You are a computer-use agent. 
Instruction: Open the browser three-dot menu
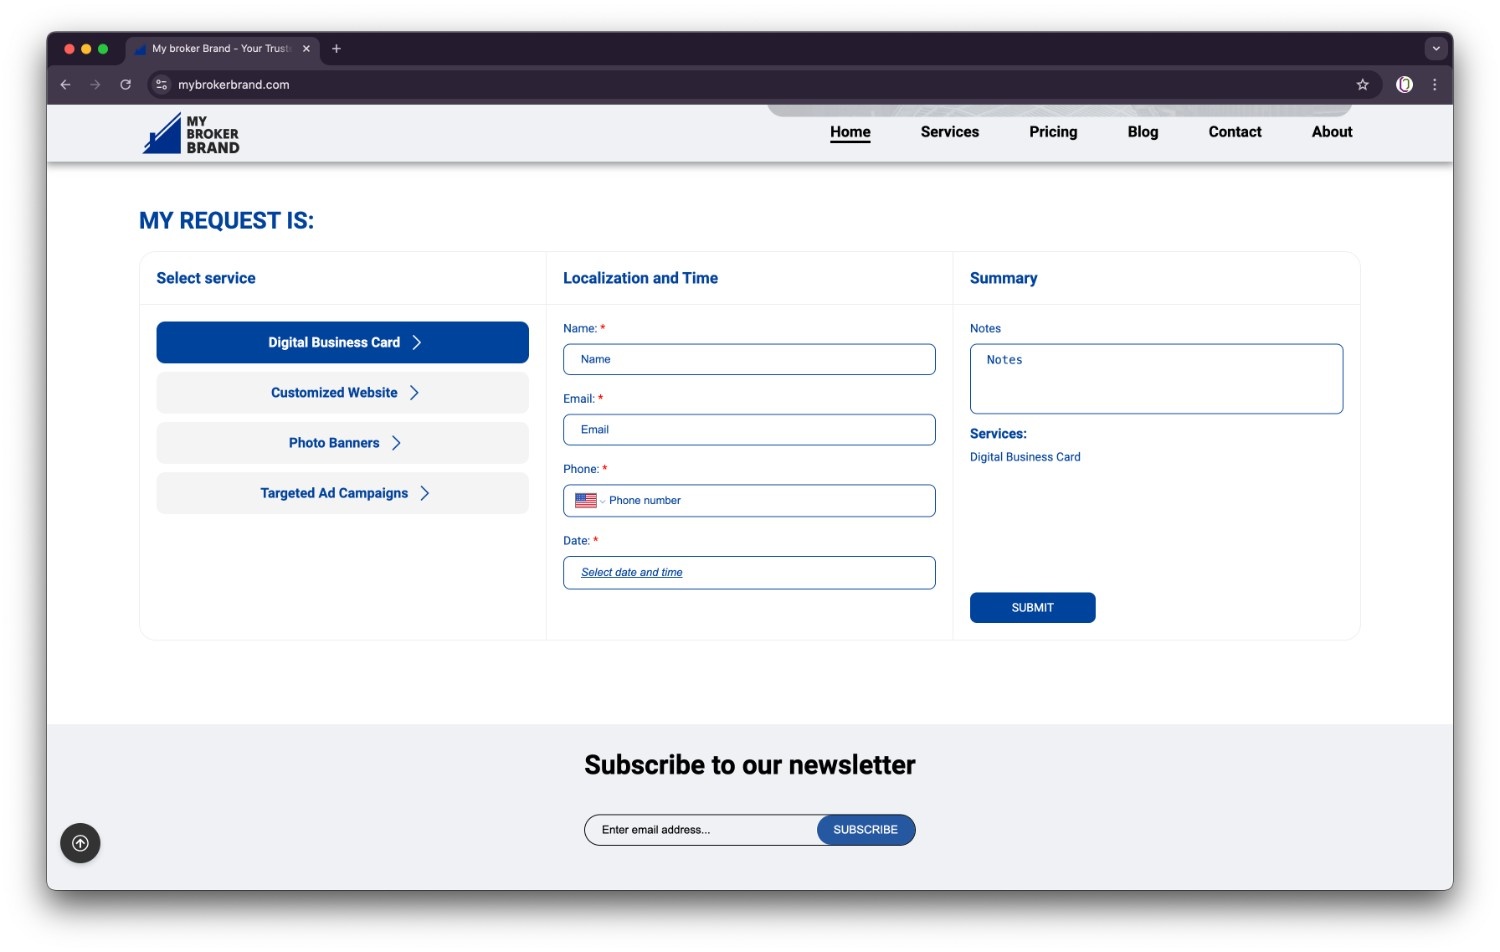coord(1434,85)
